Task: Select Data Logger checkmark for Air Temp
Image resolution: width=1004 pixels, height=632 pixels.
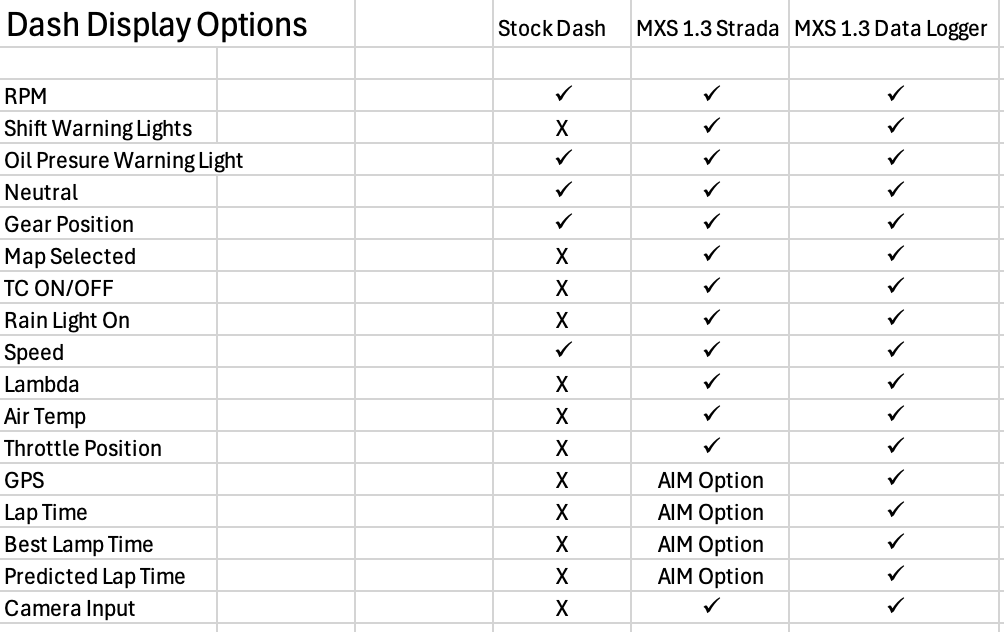Action: click(895, 416)
